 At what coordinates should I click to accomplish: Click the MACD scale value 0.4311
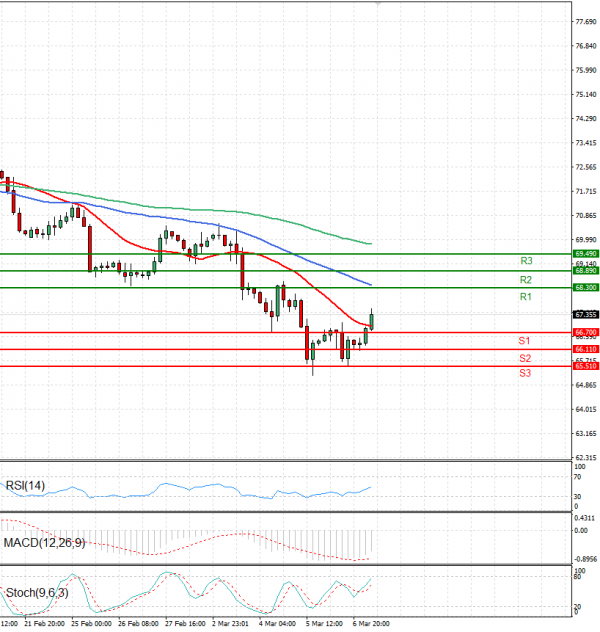point(584,518)
